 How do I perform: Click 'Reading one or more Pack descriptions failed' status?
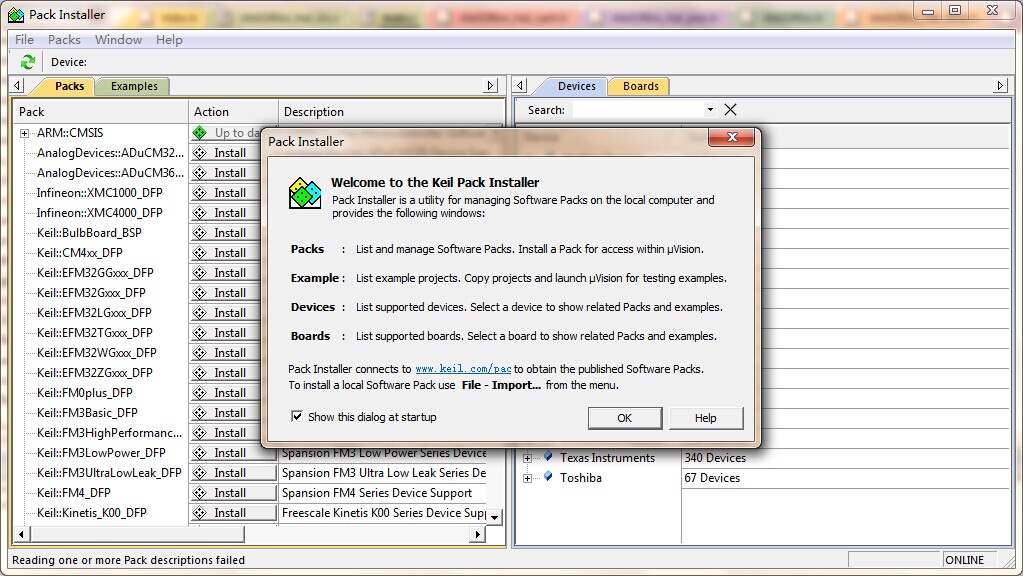(129, 560)
